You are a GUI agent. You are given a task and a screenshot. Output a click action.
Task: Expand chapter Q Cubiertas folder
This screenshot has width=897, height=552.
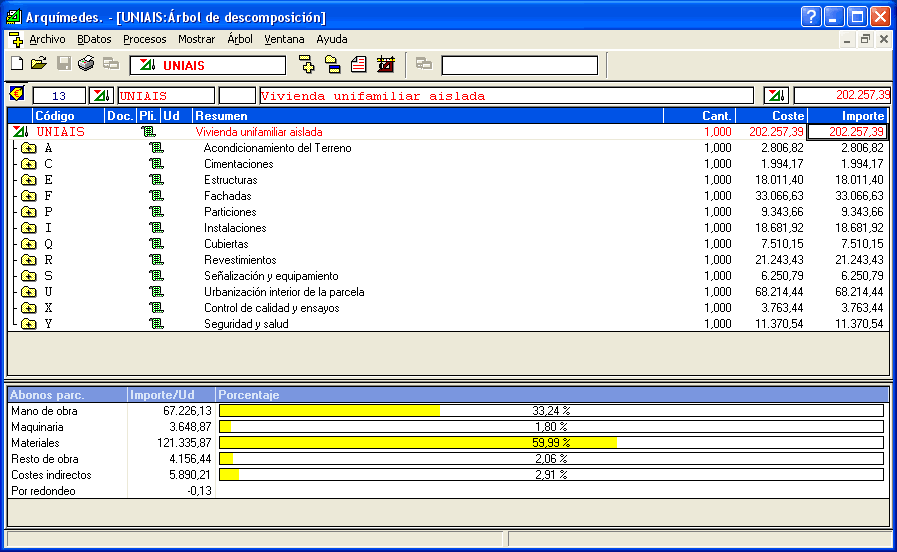29,244
